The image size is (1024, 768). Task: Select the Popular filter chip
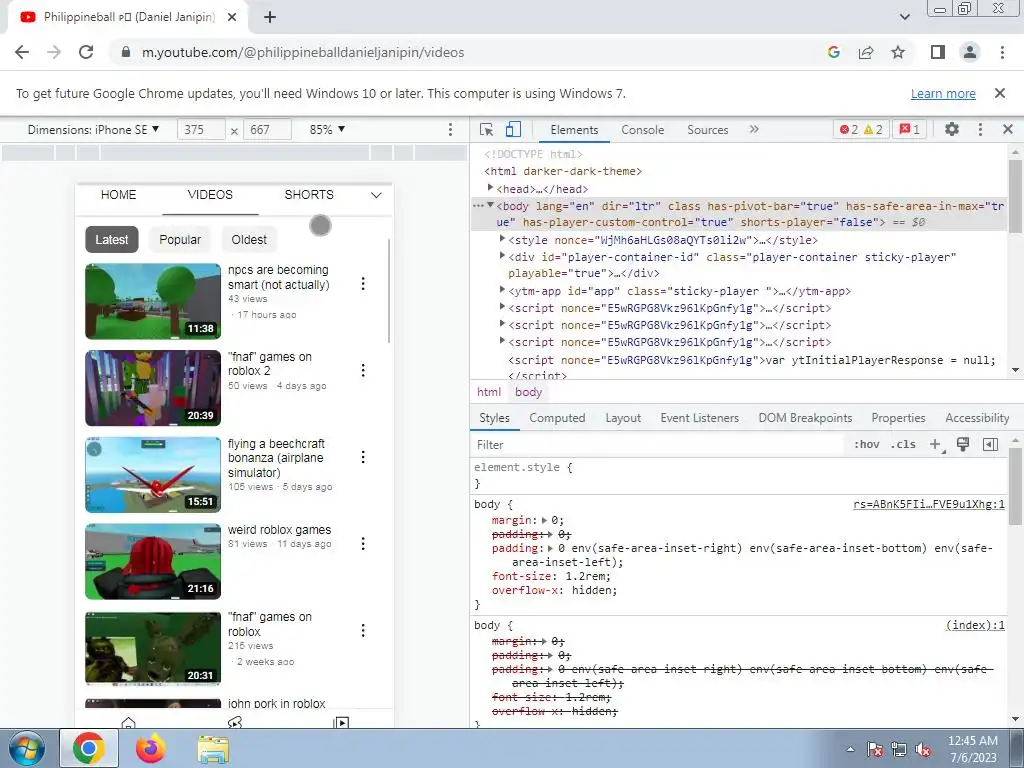pyautogui.click(x=180, y=240)
